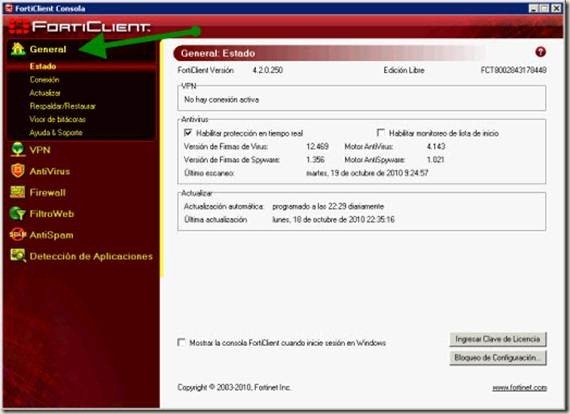Check Mostrar la consola FortiClient al iniciar sesión
570x414 pixels.
click(181, 342)
